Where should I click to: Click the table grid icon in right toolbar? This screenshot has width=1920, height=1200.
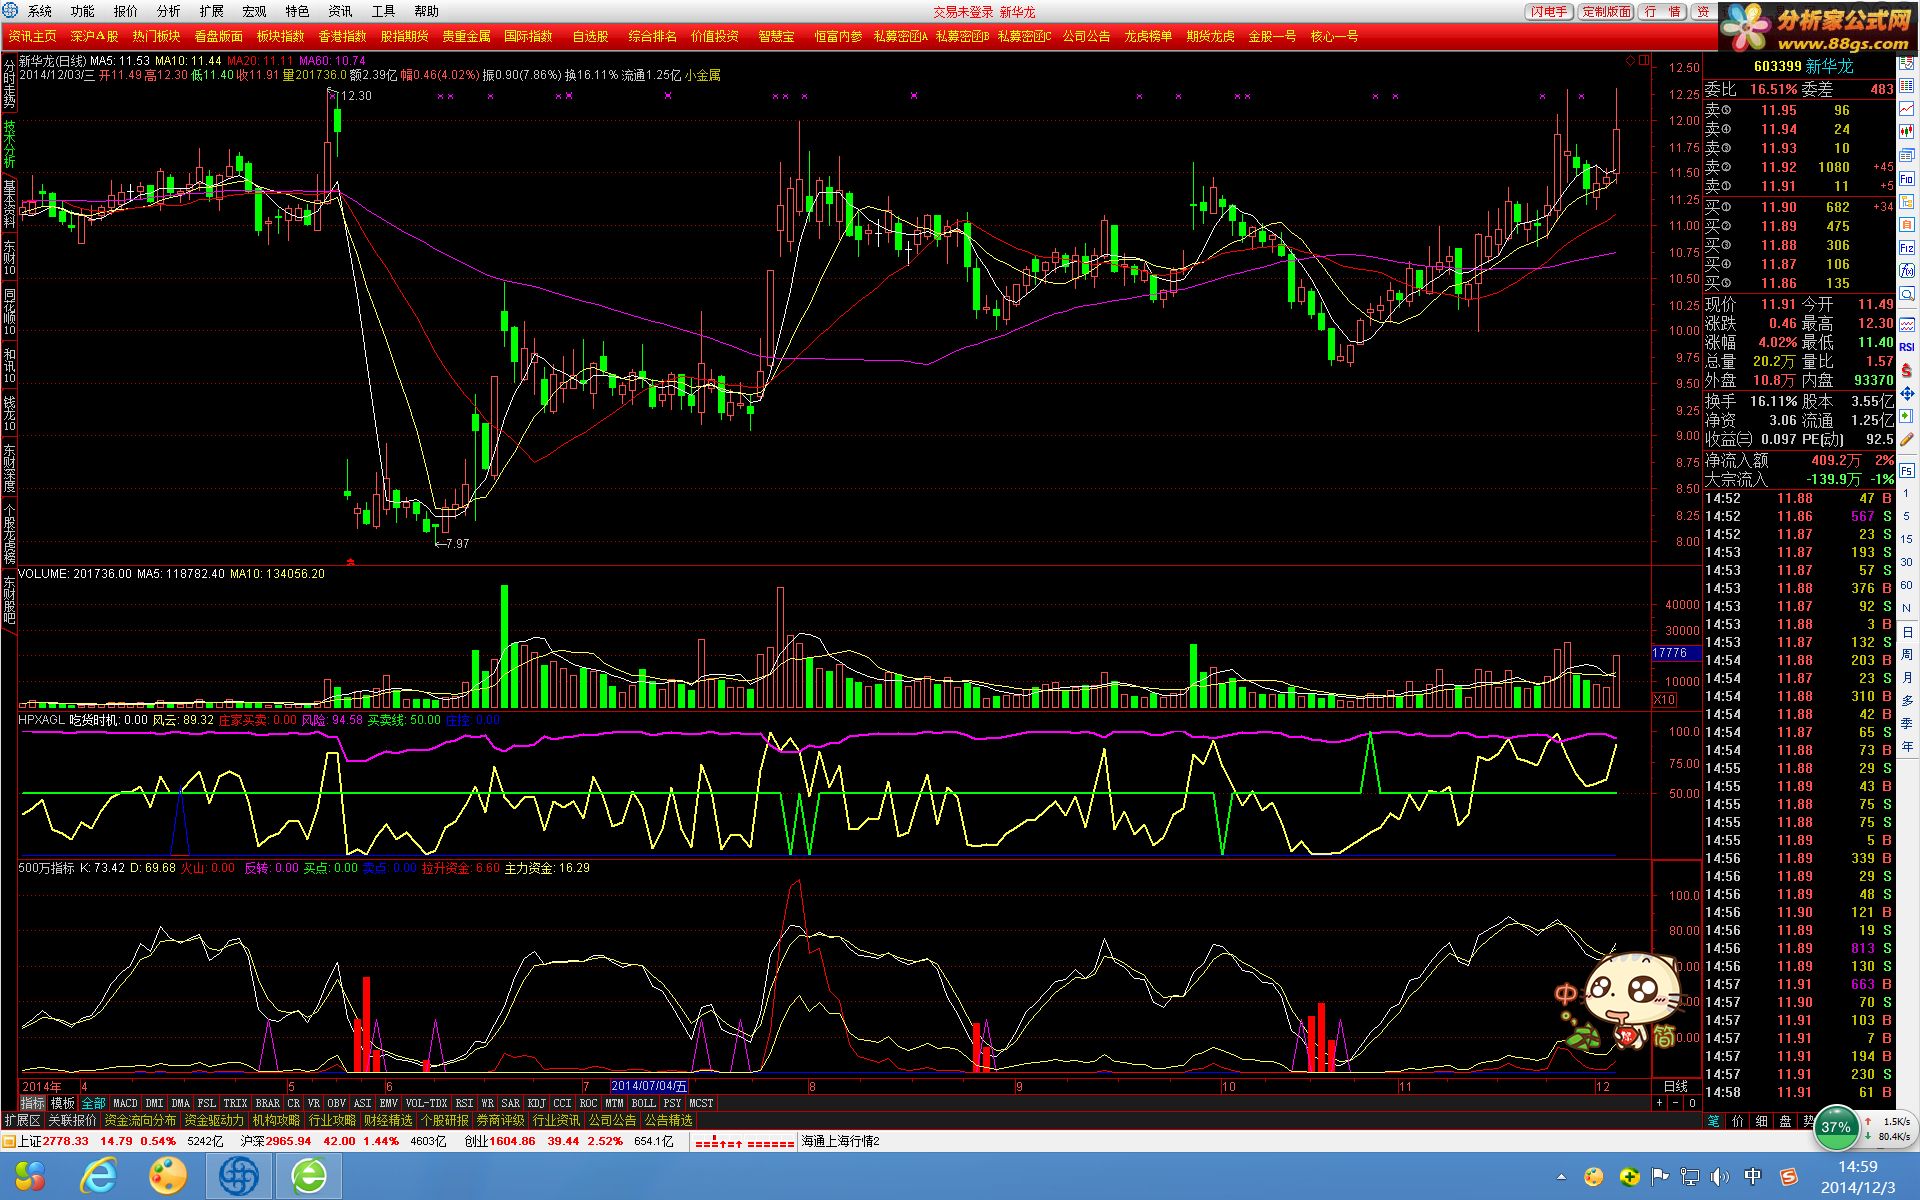[x=1906, y=84]
